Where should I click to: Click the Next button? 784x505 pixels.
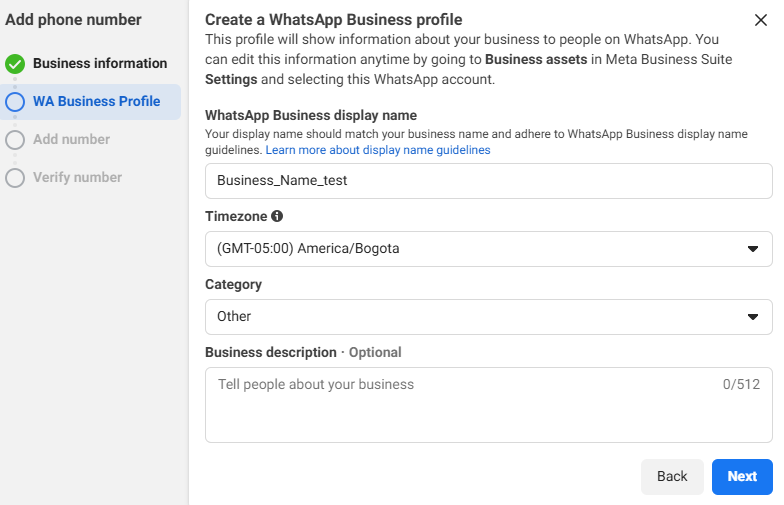tap(742, 476)
